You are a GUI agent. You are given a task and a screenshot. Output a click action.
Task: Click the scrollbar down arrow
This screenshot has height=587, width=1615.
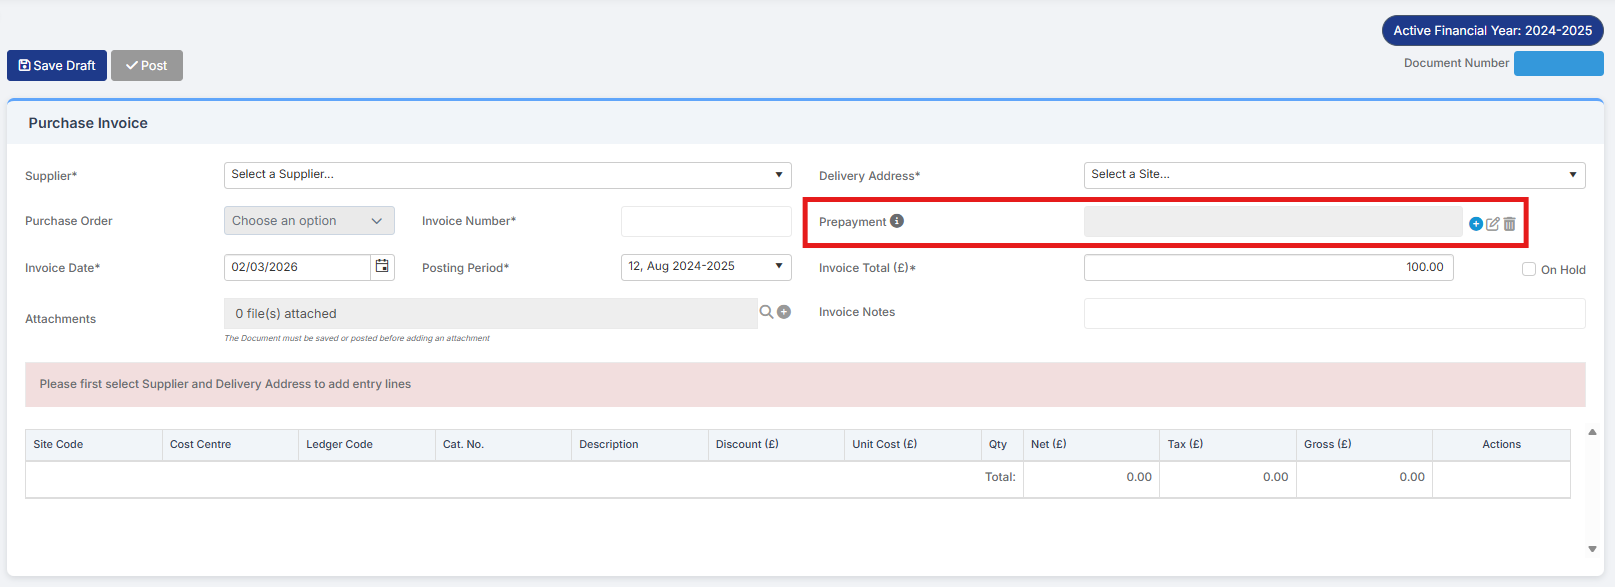pos(1592,549)
